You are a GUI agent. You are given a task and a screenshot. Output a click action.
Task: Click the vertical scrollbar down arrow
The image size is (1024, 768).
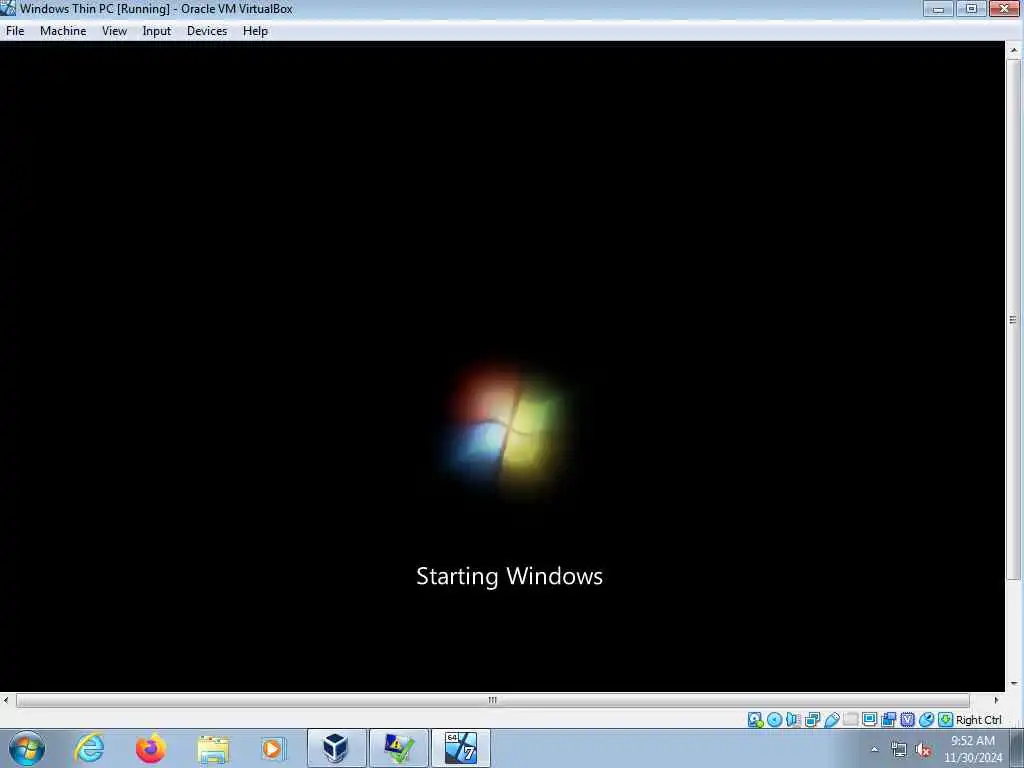1014,684
